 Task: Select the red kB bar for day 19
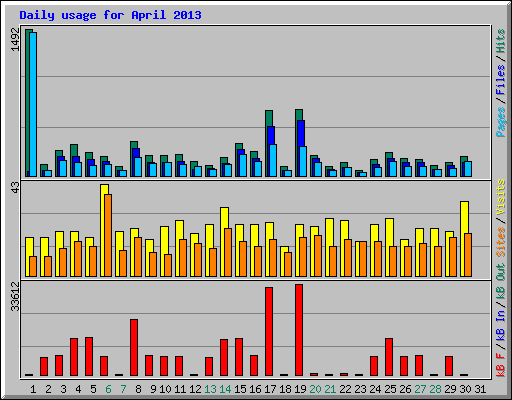pos(299,330)
